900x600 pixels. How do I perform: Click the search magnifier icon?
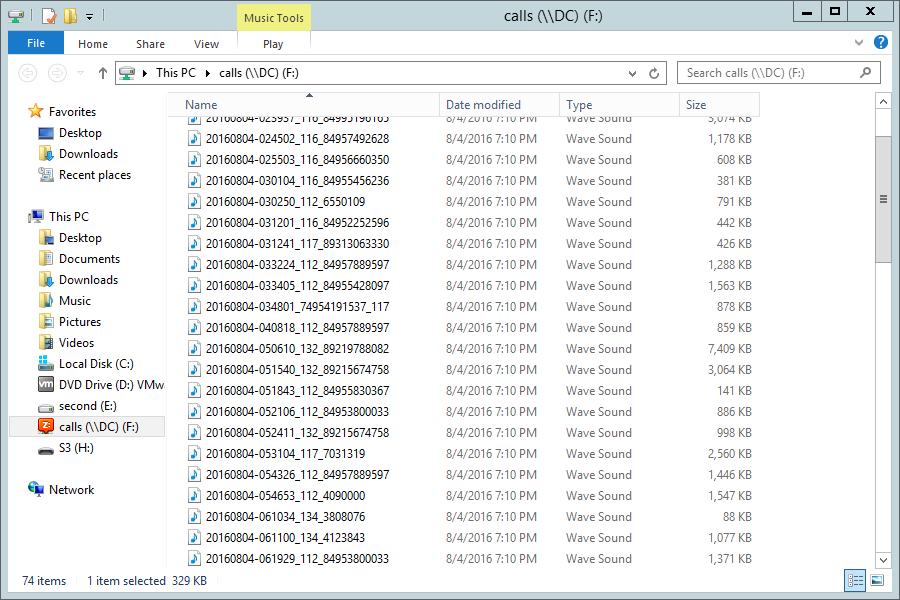pos(866,73)
